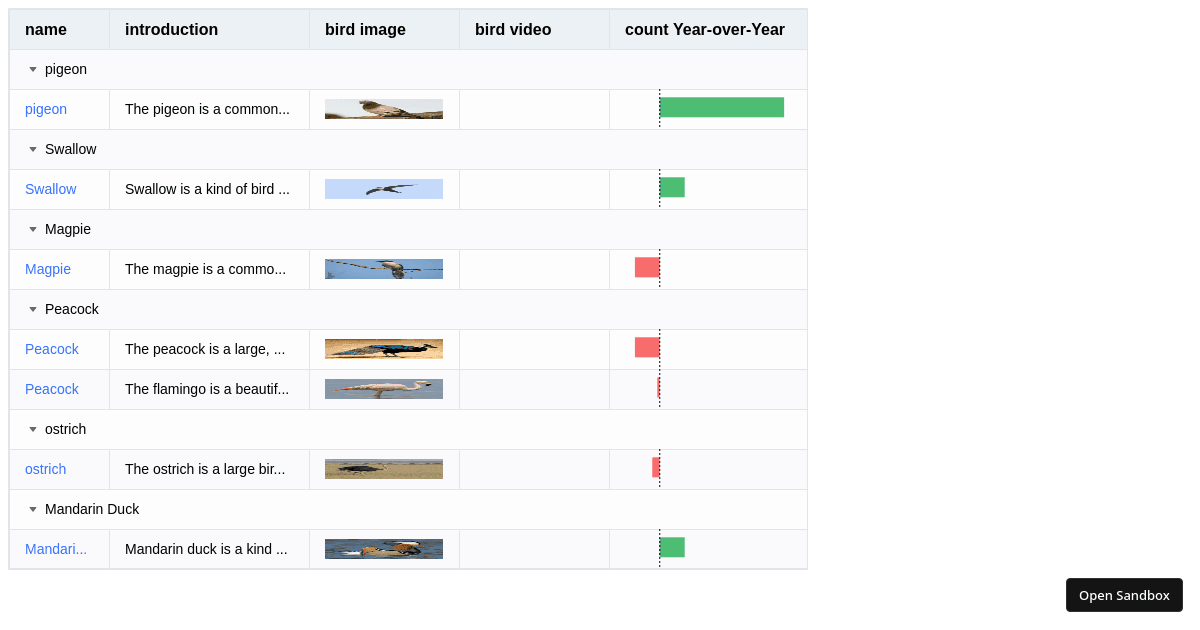Click the red decline bar for Magpie
The height and width of the screenshot is (630, 1200).
[x=646, y=265]
